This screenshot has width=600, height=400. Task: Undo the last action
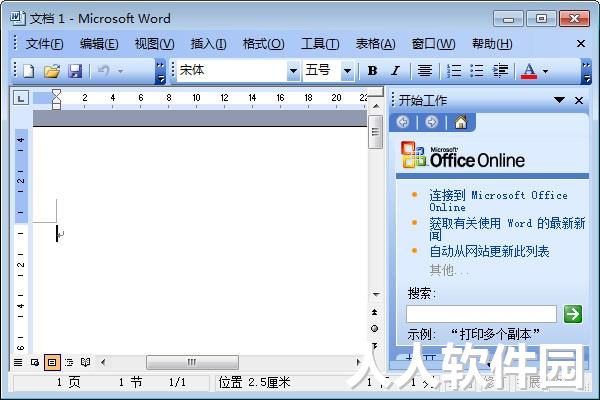pos(103,71)
